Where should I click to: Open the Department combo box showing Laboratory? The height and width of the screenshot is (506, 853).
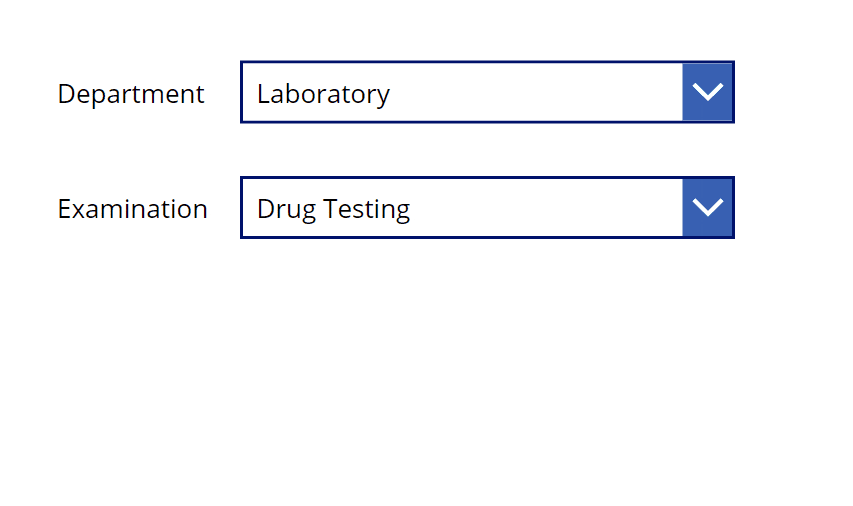tap(487, 92)
